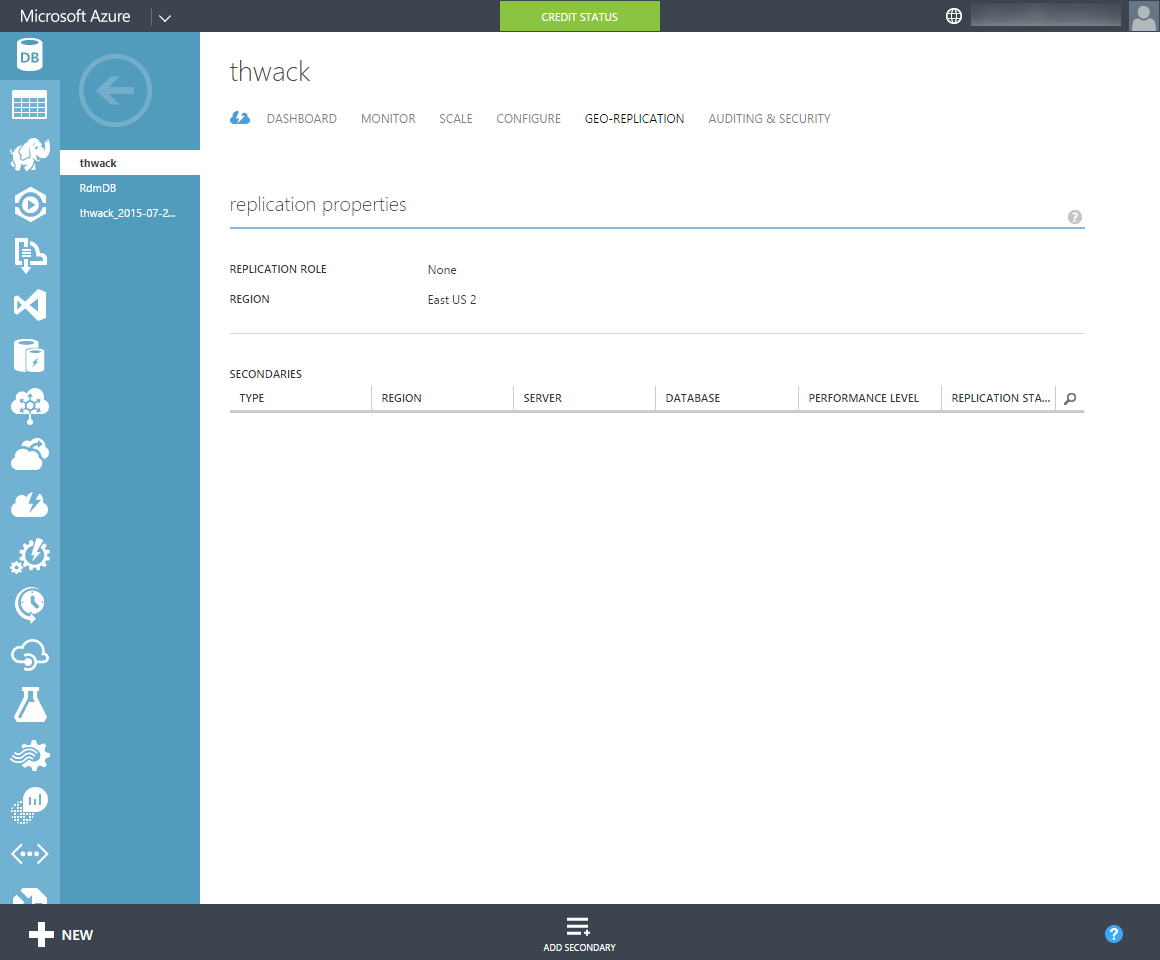Click the NEW button
This screenshot has width=1160, height=960.
click(x=61, y=934)
